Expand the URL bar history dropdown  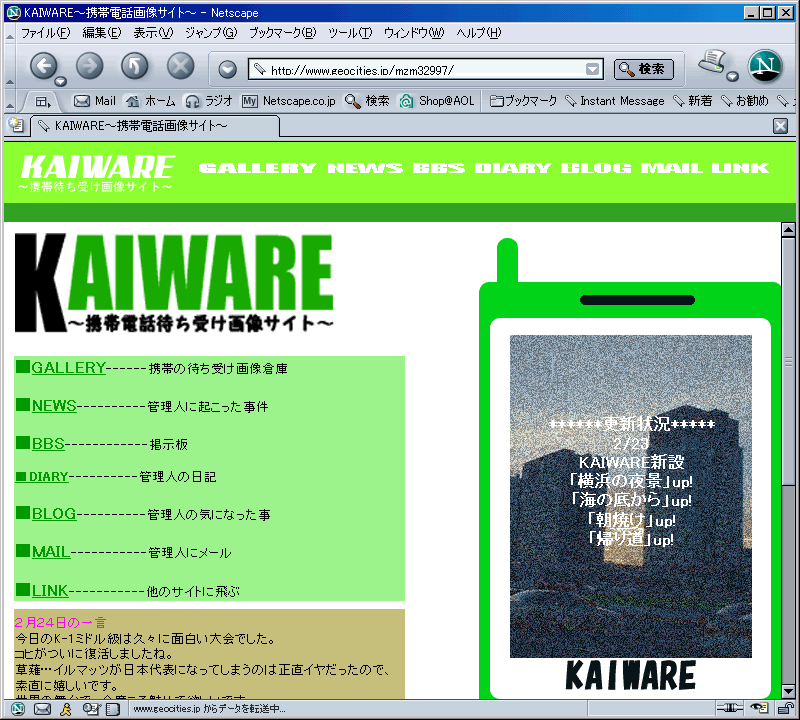(592, 69)
